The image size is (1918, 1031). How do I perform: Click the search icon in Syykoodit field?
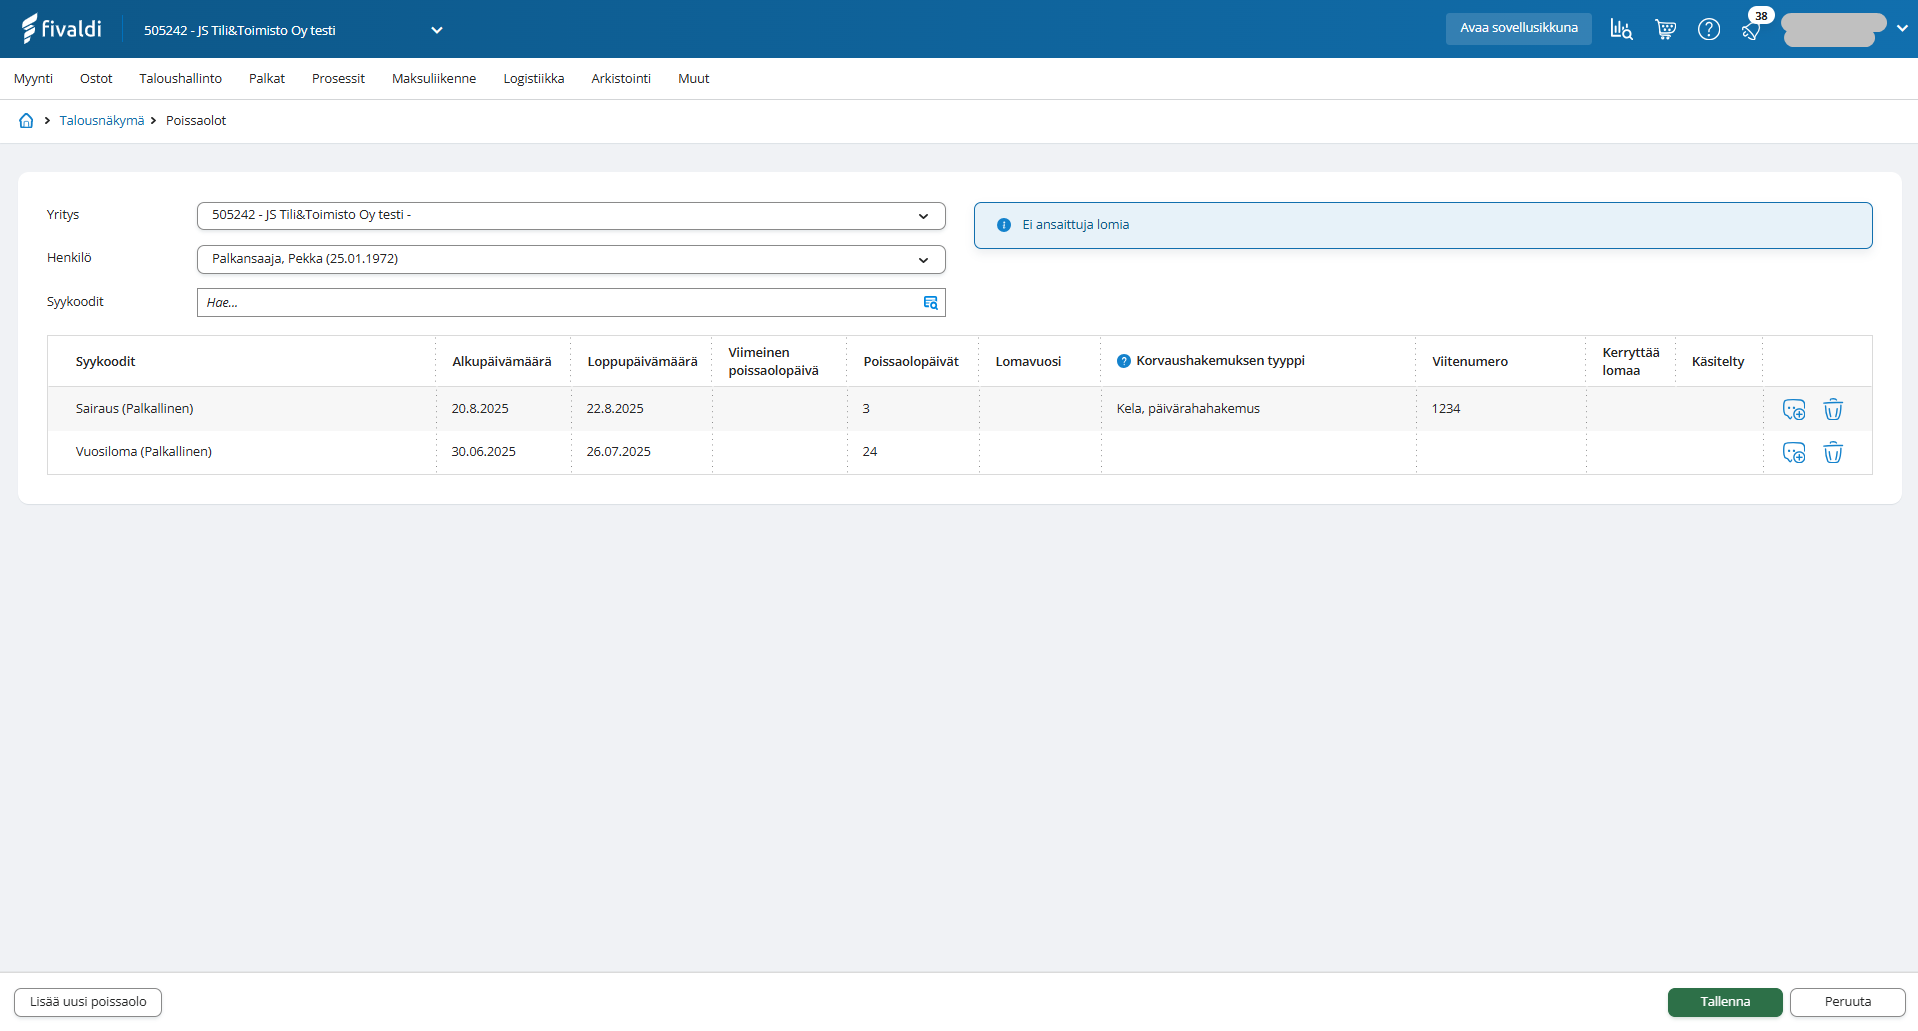point(930,303)
